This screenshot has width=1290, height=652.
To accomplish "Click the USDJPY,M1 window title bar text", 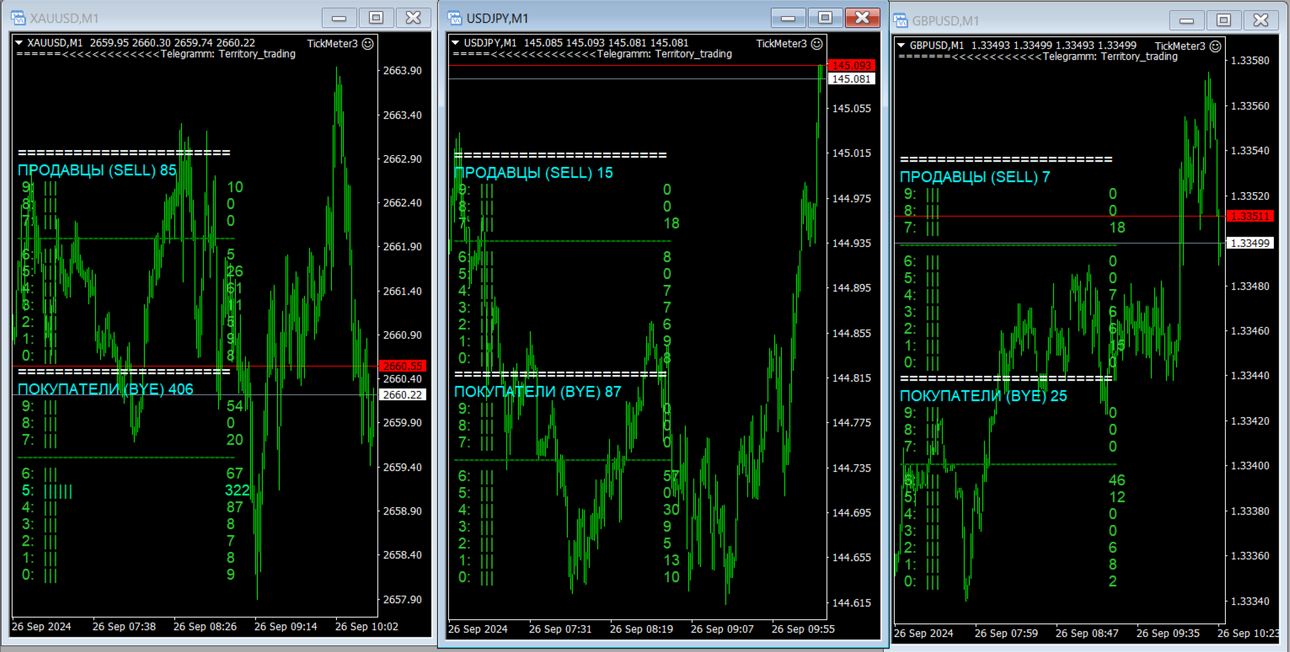I will (498, 19).
